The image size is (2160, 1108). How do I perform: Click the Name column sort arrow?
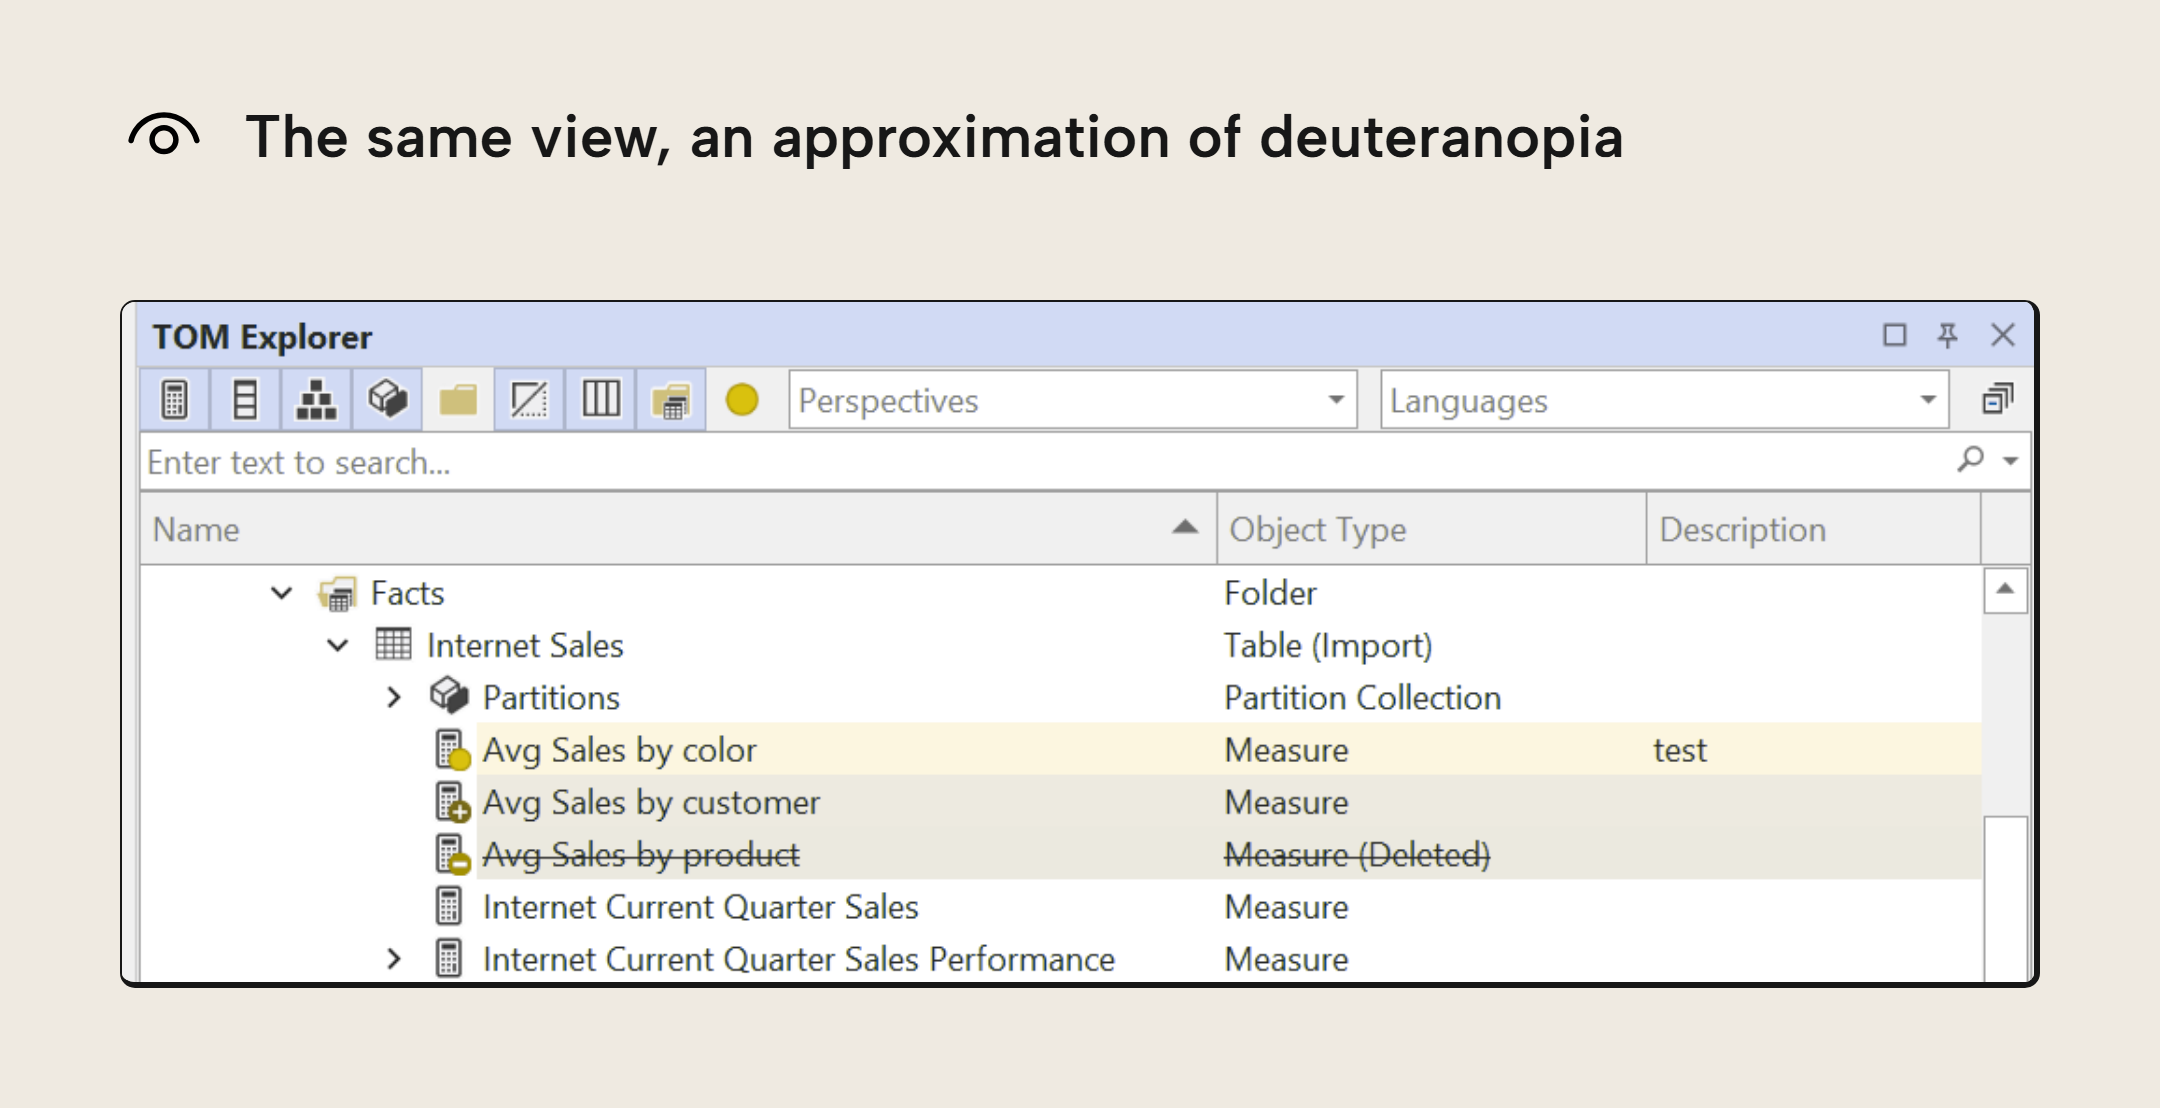(1185, 527)
